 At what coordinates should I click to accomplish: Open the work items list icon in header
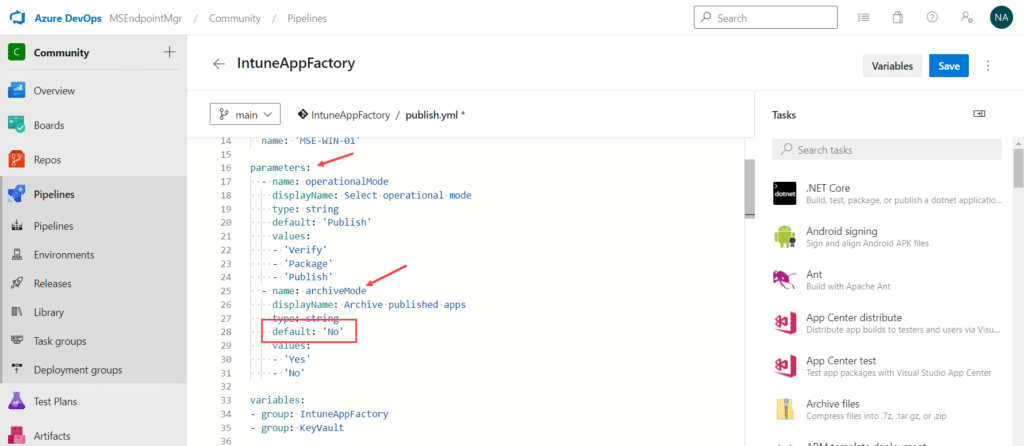[x=864, y=18]
